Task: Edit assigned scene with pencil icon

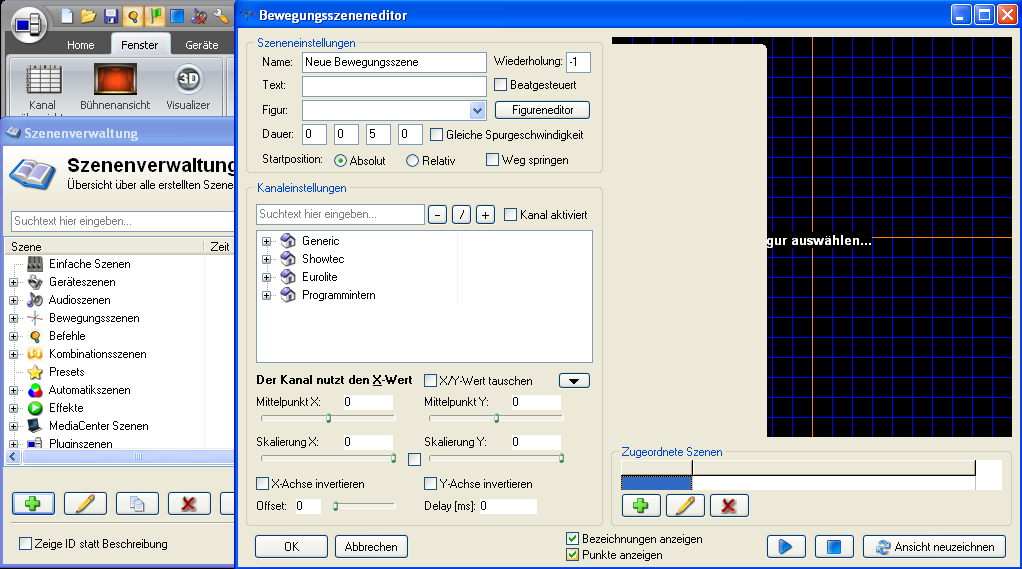Action: tap(685, 505)
